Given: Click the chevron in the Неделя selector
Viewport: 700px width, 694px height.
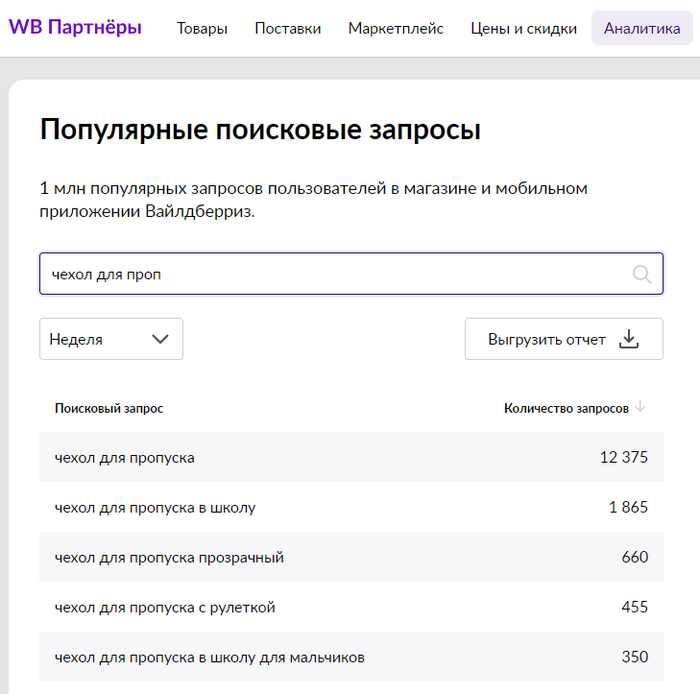Looking at the screenshot, I should [x=160, y=339].
